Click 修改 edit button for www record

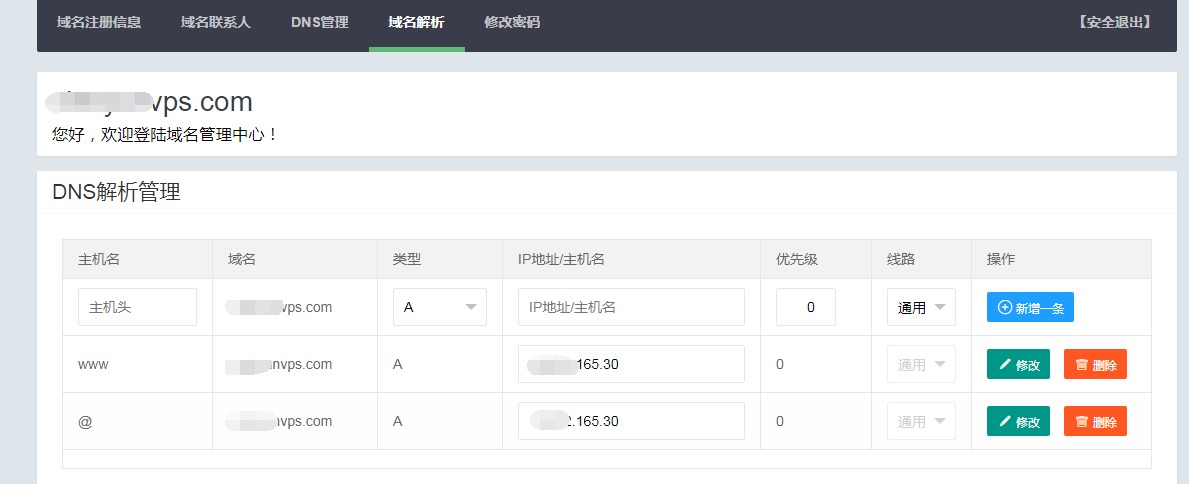click(1018, 365)
